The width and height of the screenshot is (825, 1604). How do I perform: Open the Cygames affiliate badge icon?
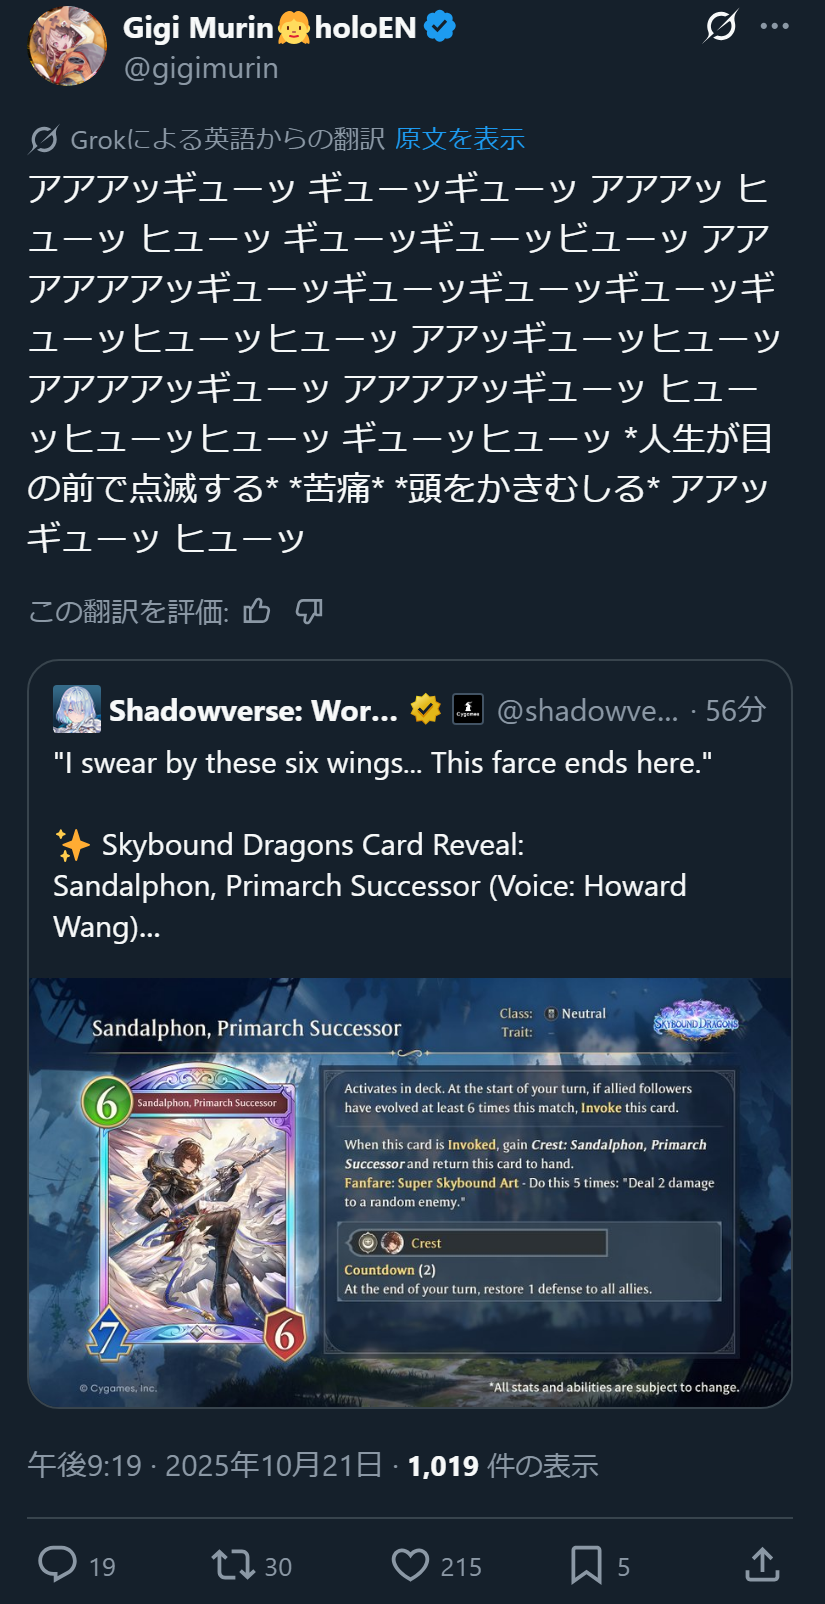point(468,710)
